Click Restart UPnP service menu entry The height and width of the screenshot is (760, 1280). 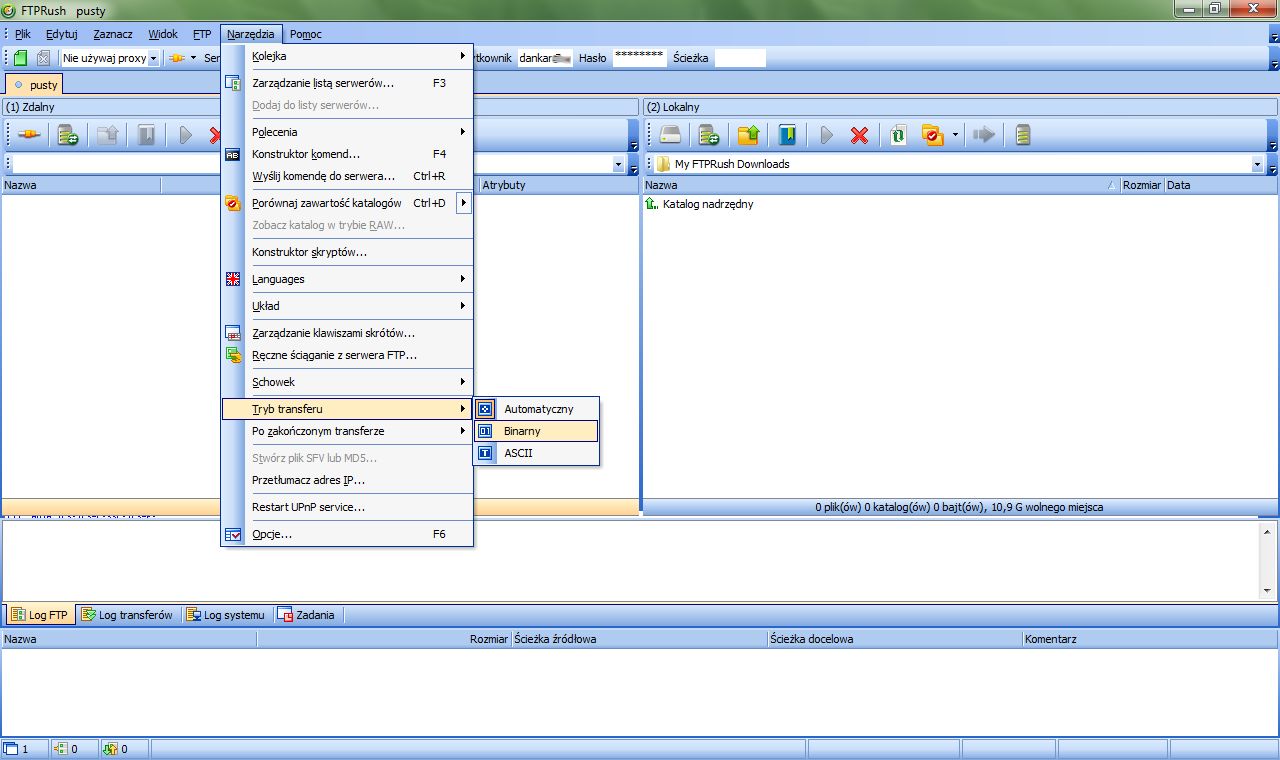coord(346,507)
